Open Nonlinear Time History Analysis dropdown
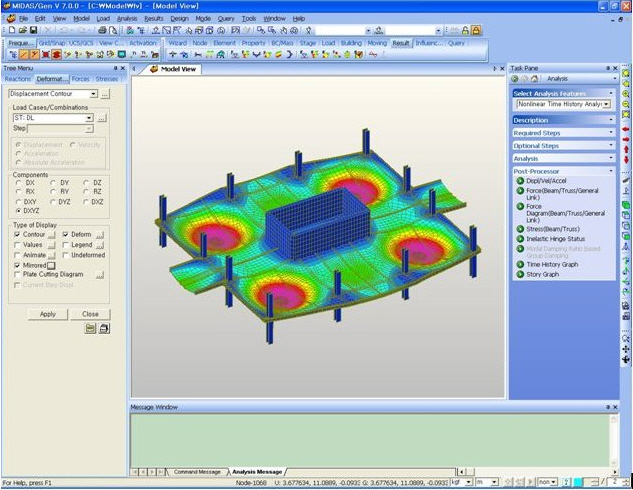633x490 pixels. pos(606,104)
